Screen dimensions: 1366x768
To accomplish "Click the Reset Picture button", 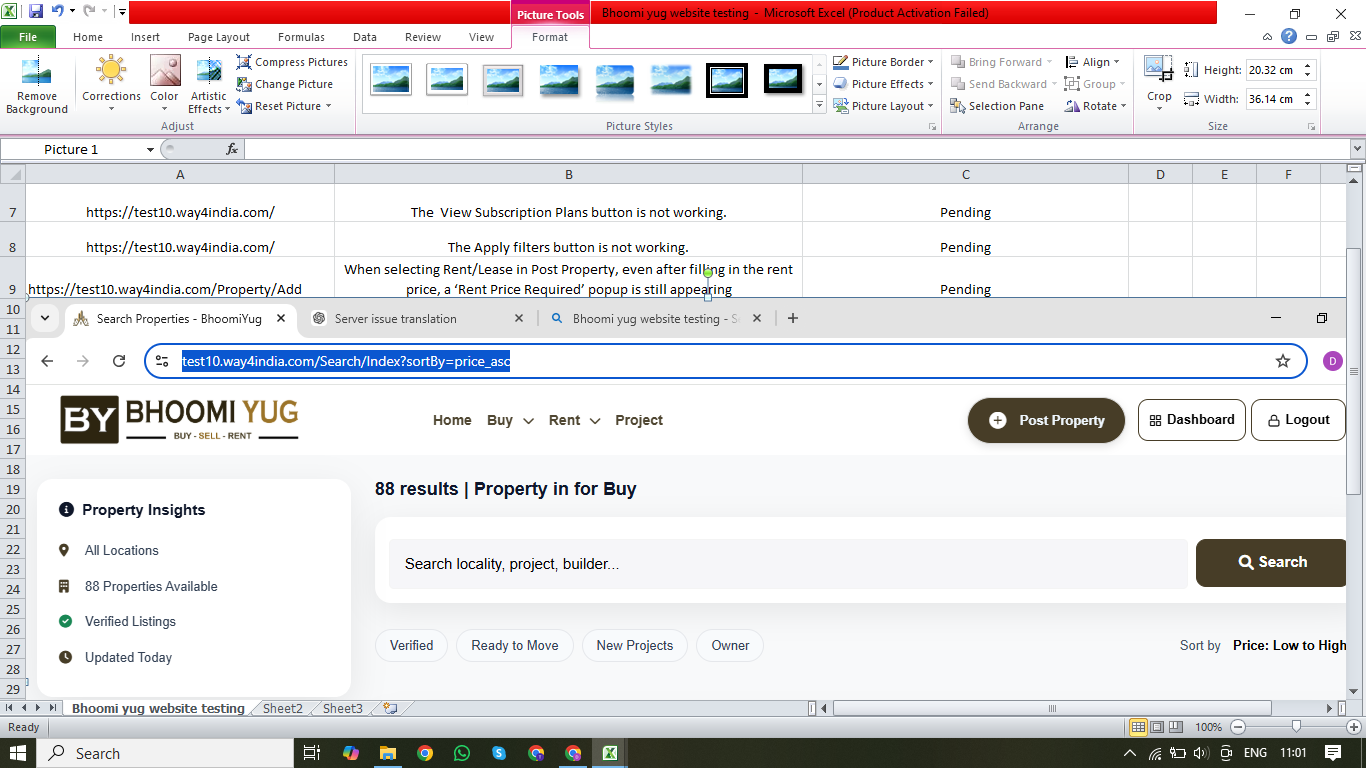I will pyautogui.click(x=284, y=106).
